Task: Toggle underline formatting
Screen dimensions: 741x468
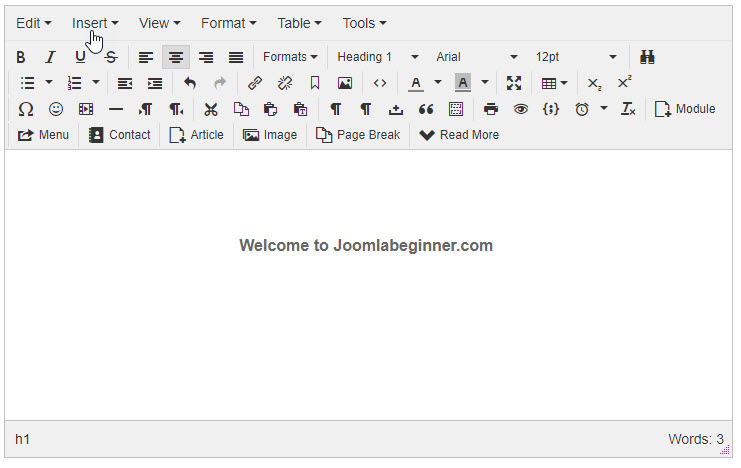Action: point(80,57)
